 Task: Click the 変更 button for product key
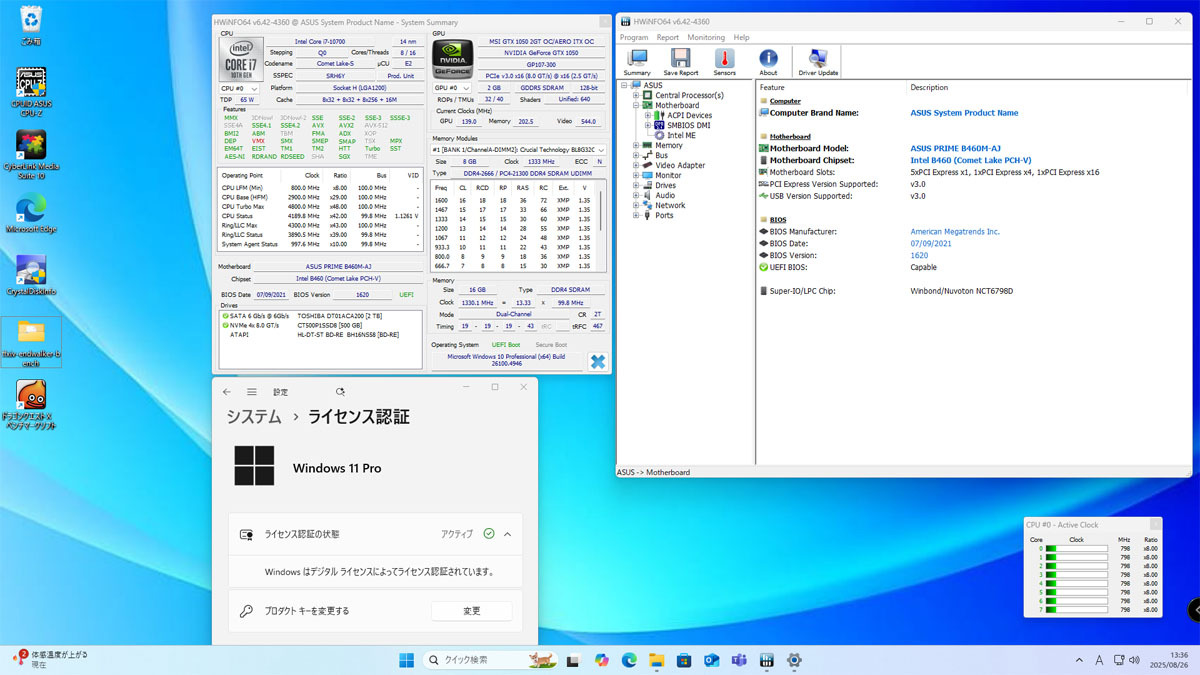(472, 611)
